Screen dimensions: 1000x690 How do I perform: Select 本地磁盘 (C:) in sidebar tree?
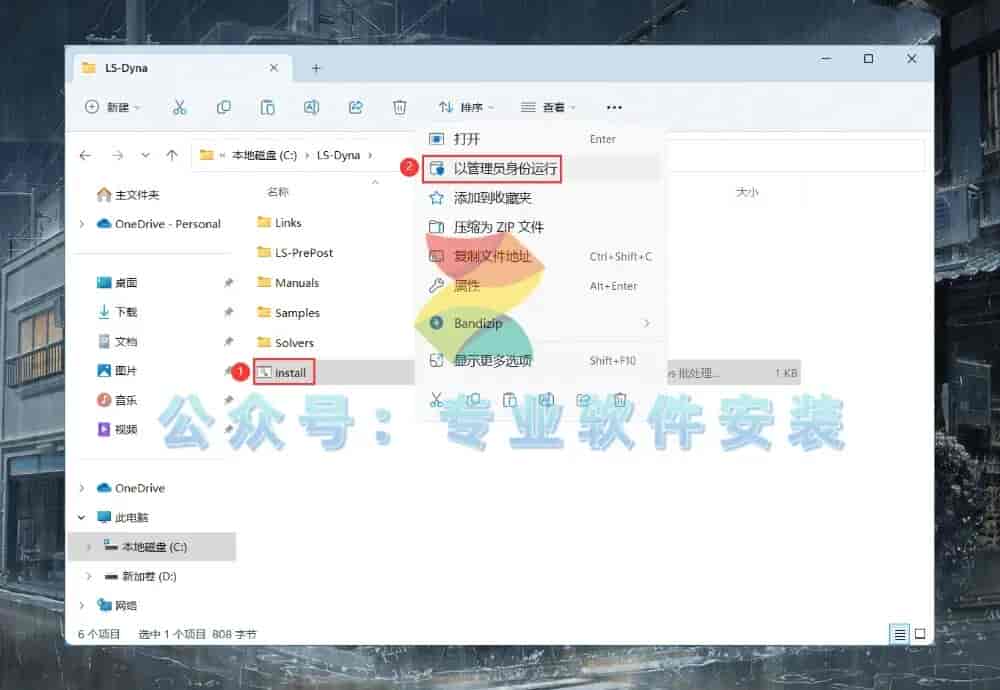point(152,547)
